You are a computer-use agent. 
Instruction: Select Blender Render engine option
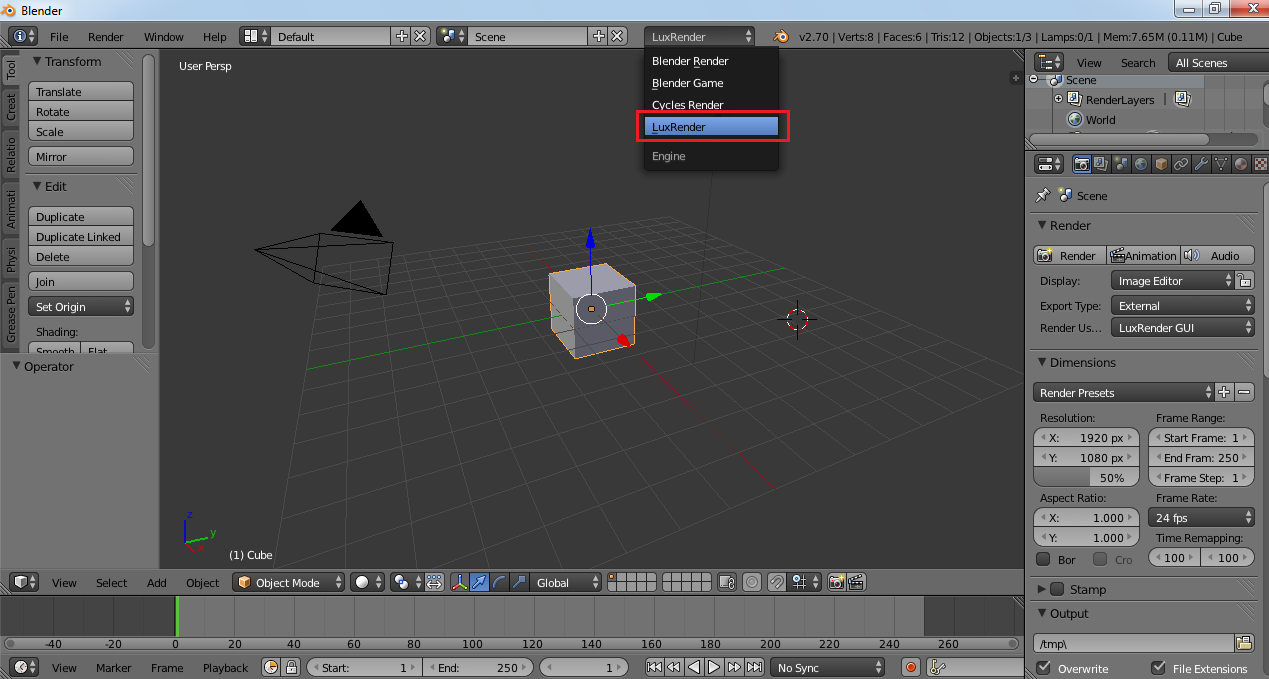(711, 61)
